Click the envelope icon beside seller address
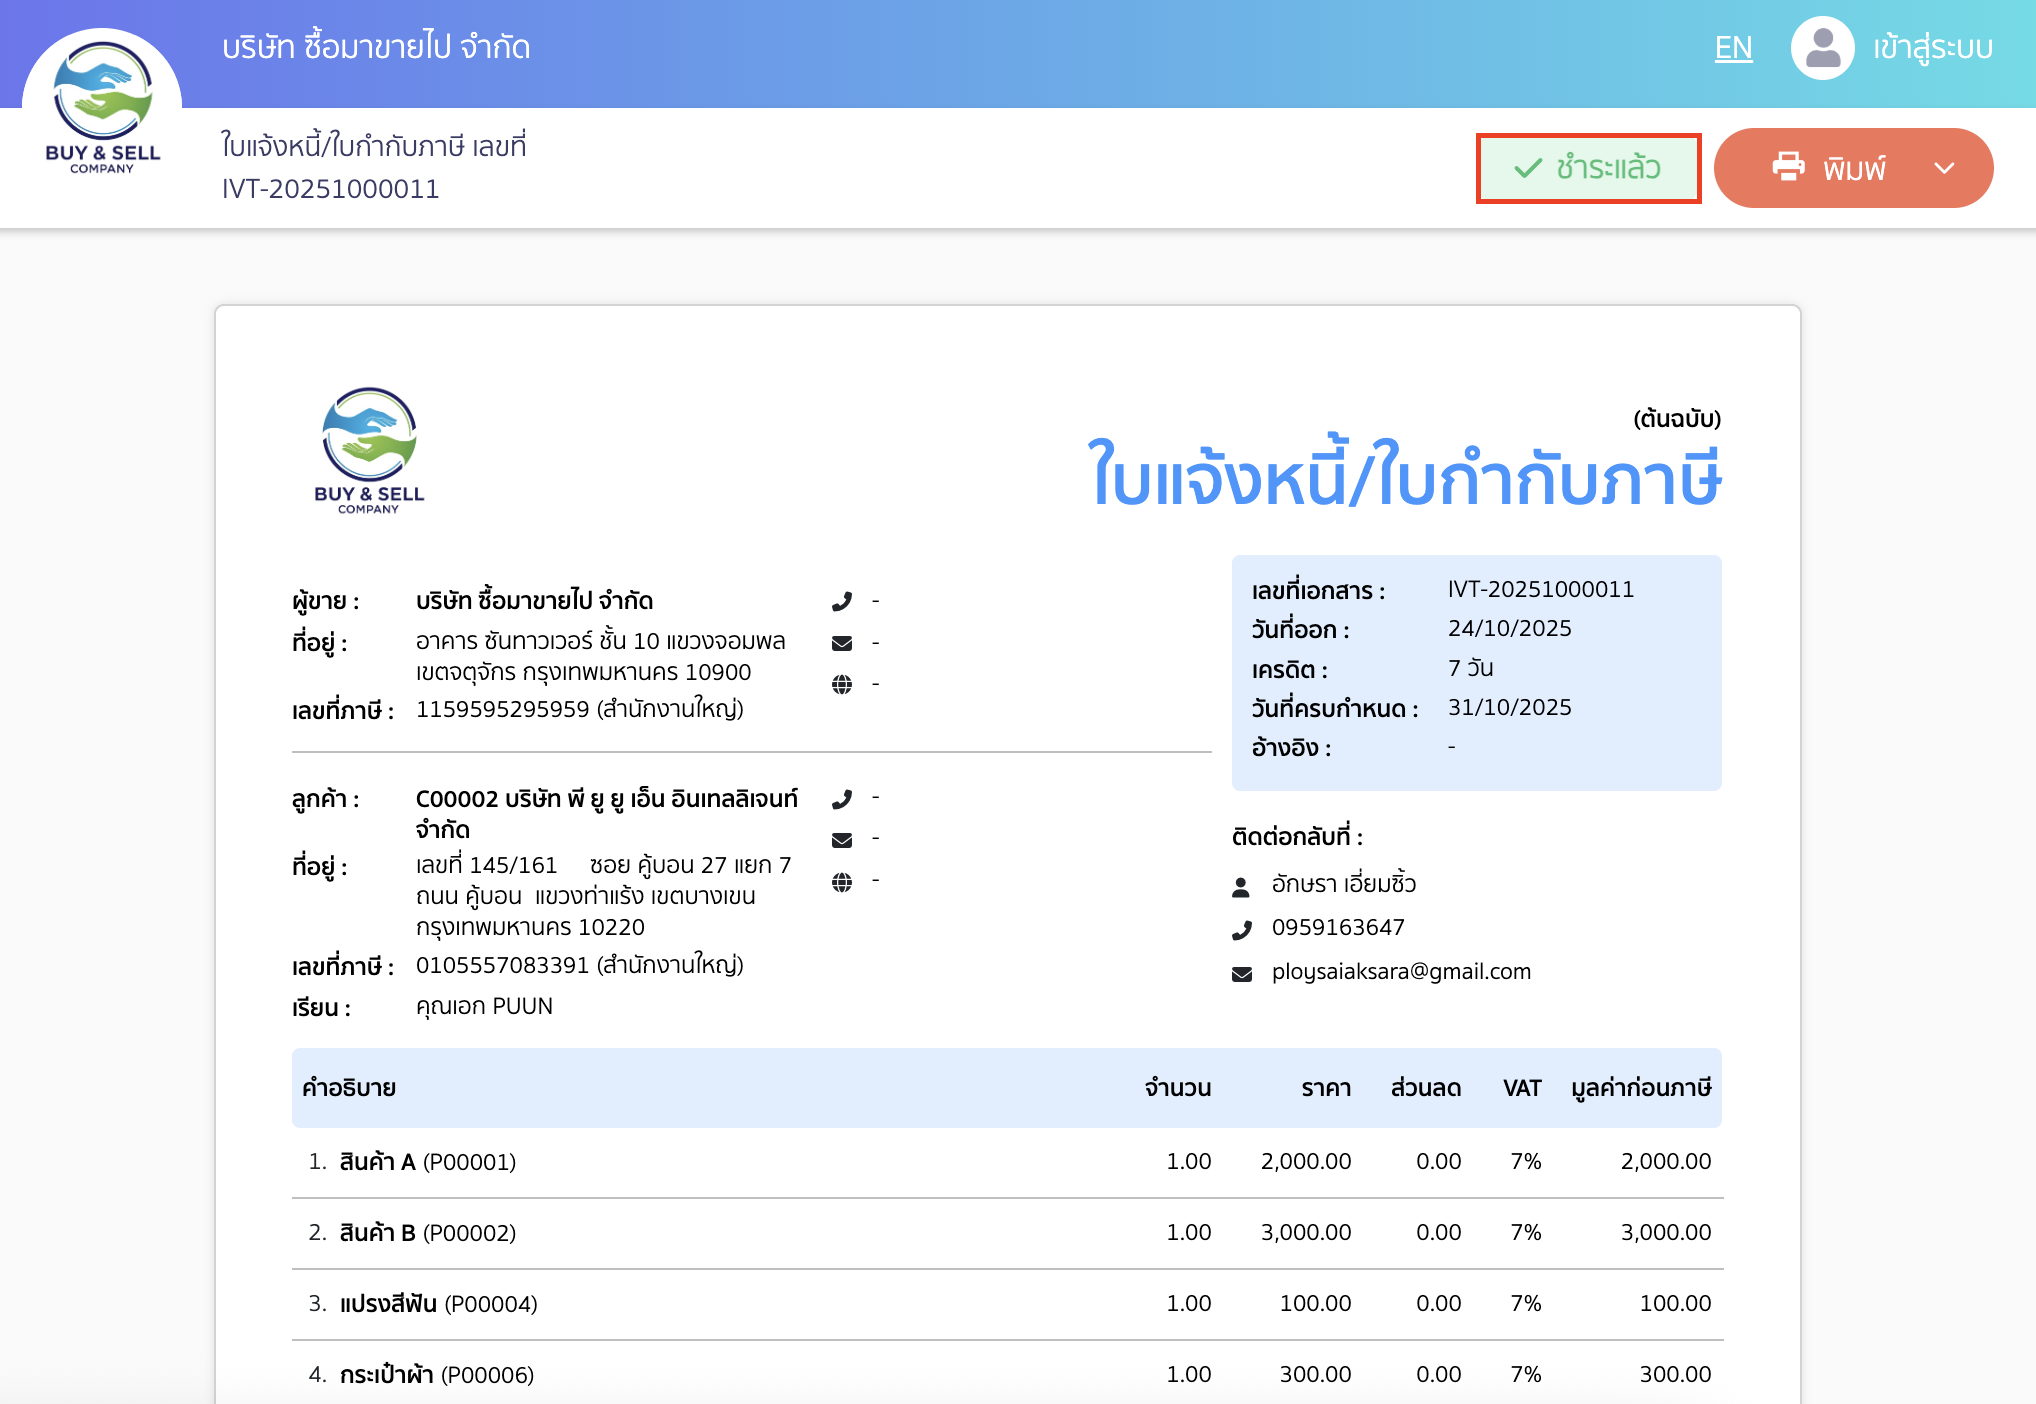 [x=843, y=642]
